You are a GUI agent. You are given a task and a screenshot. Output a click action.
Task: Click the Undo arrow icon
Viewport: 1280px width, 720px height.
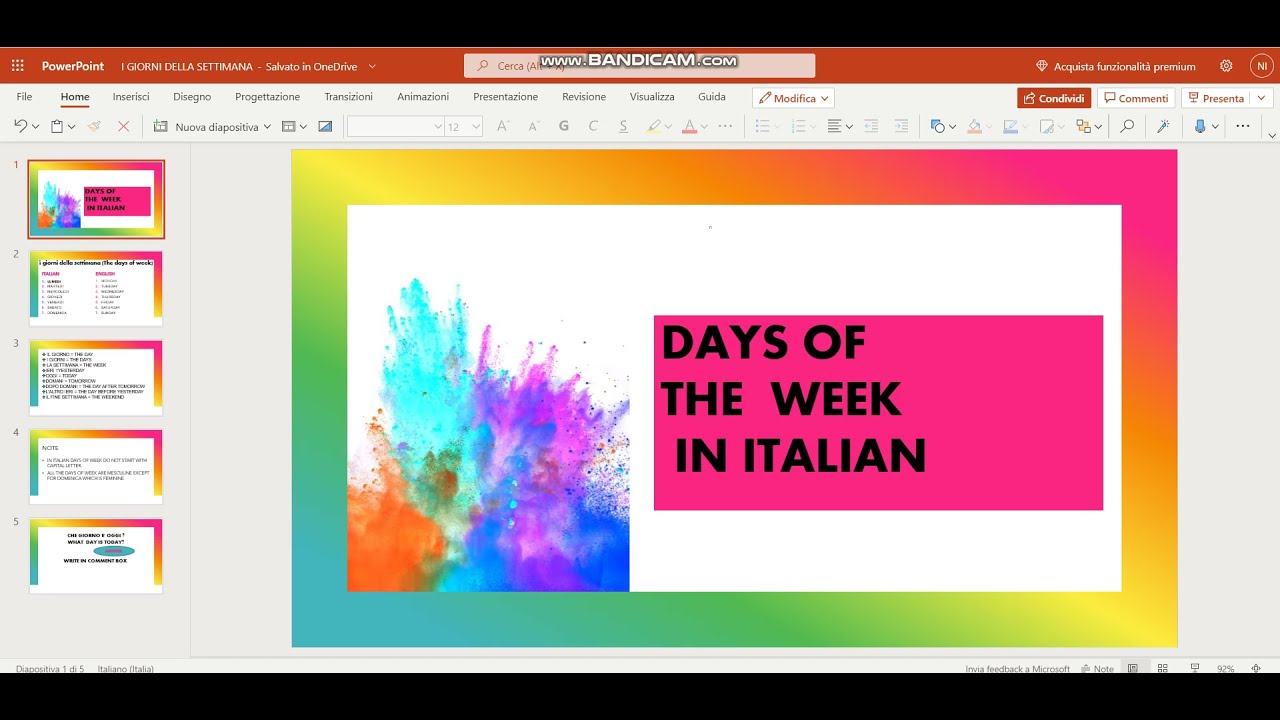(x=20, y=127)
